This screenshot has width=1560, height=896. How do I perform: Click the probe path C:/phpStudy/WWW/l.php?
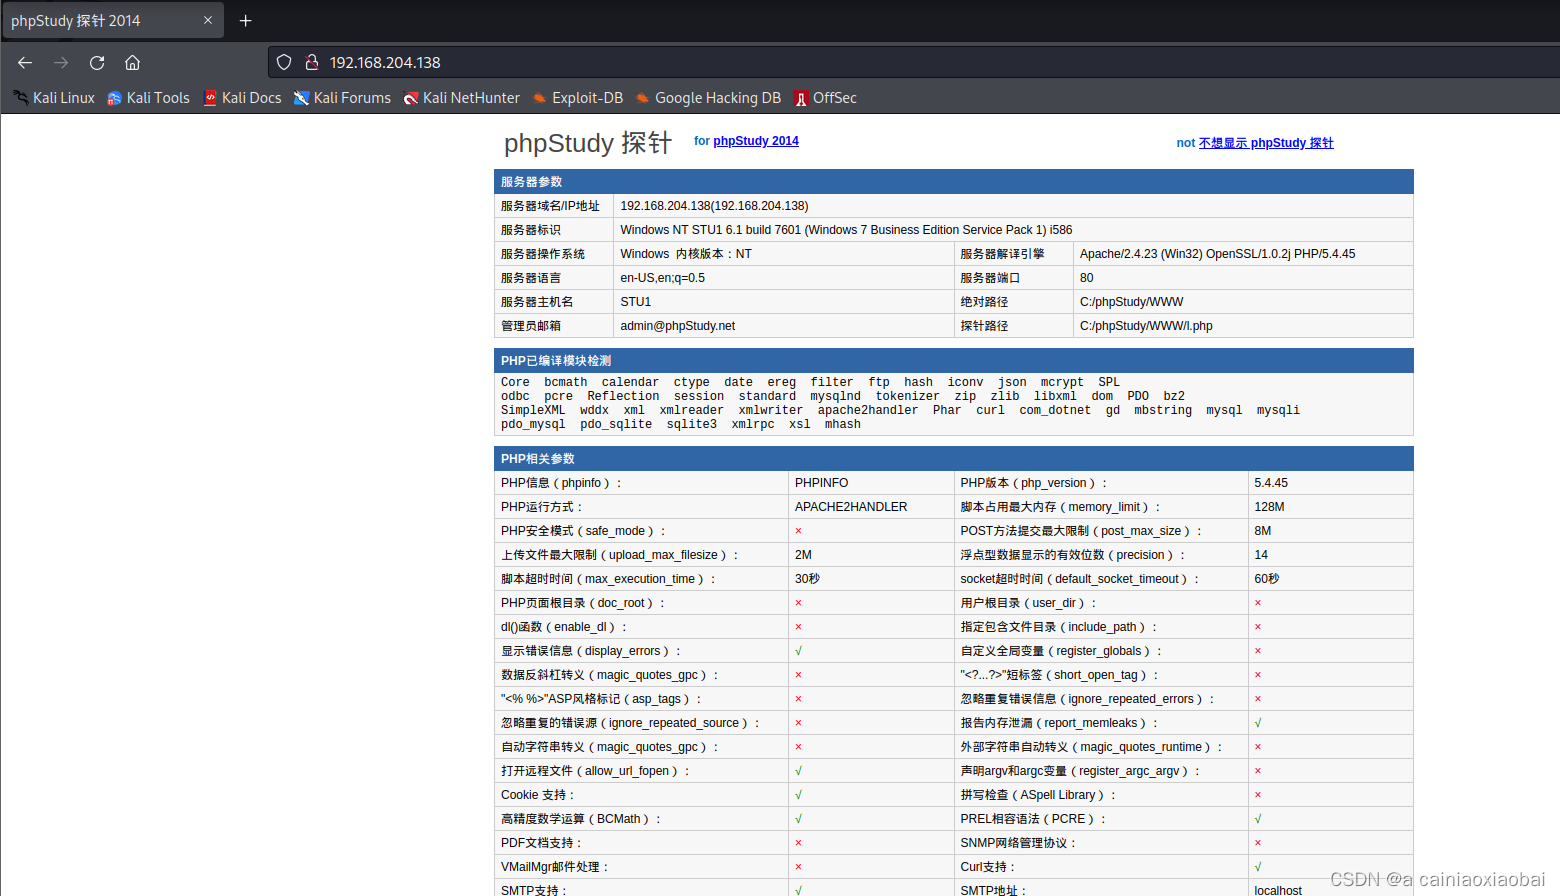(1146, 326)
